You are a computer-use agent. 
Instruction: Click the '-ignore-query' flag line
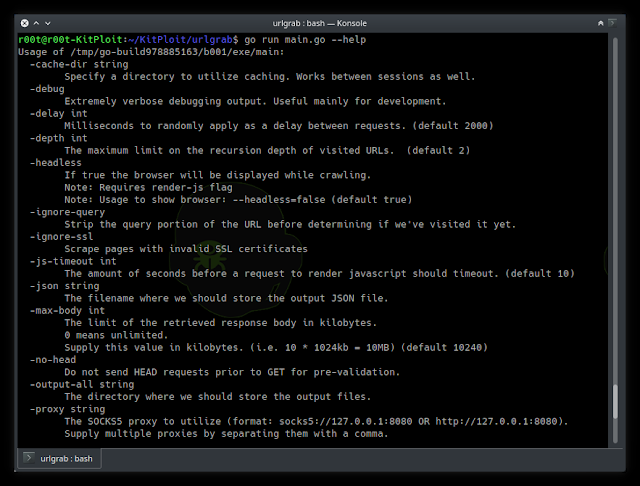click(67, 212)
